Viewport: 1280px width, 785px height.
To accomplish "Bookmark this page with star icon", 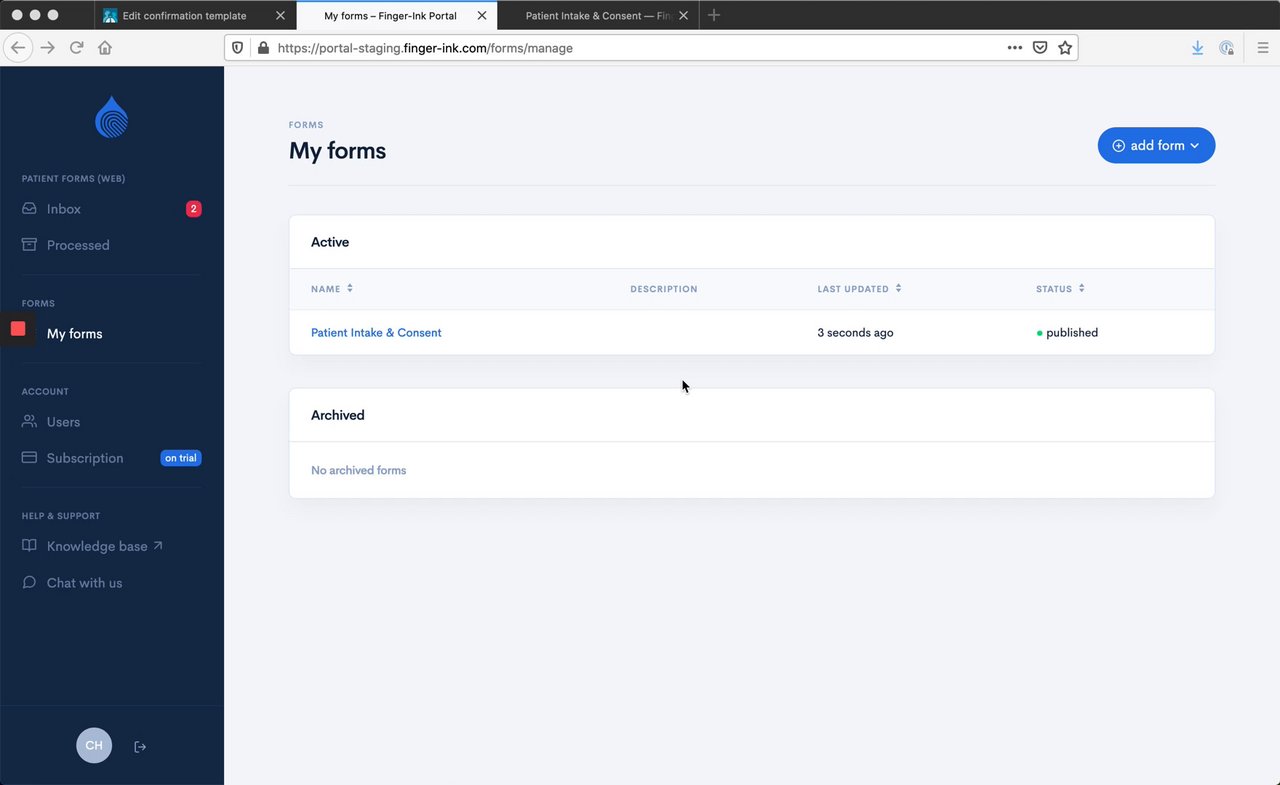I will click(x=1065, y=48).
